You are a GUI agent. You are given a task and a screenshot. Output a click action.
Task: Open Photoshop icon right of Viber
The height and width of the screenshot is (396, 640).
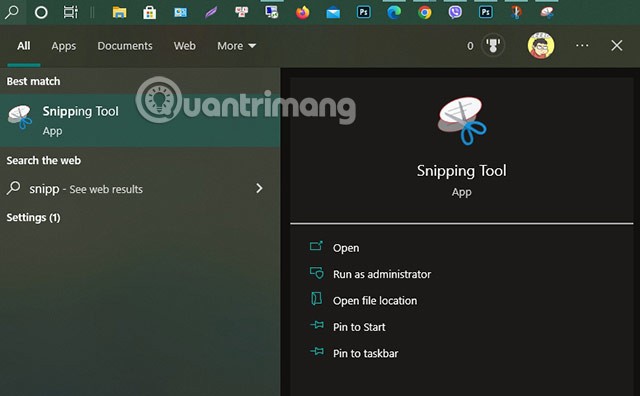tap(486, 13)
